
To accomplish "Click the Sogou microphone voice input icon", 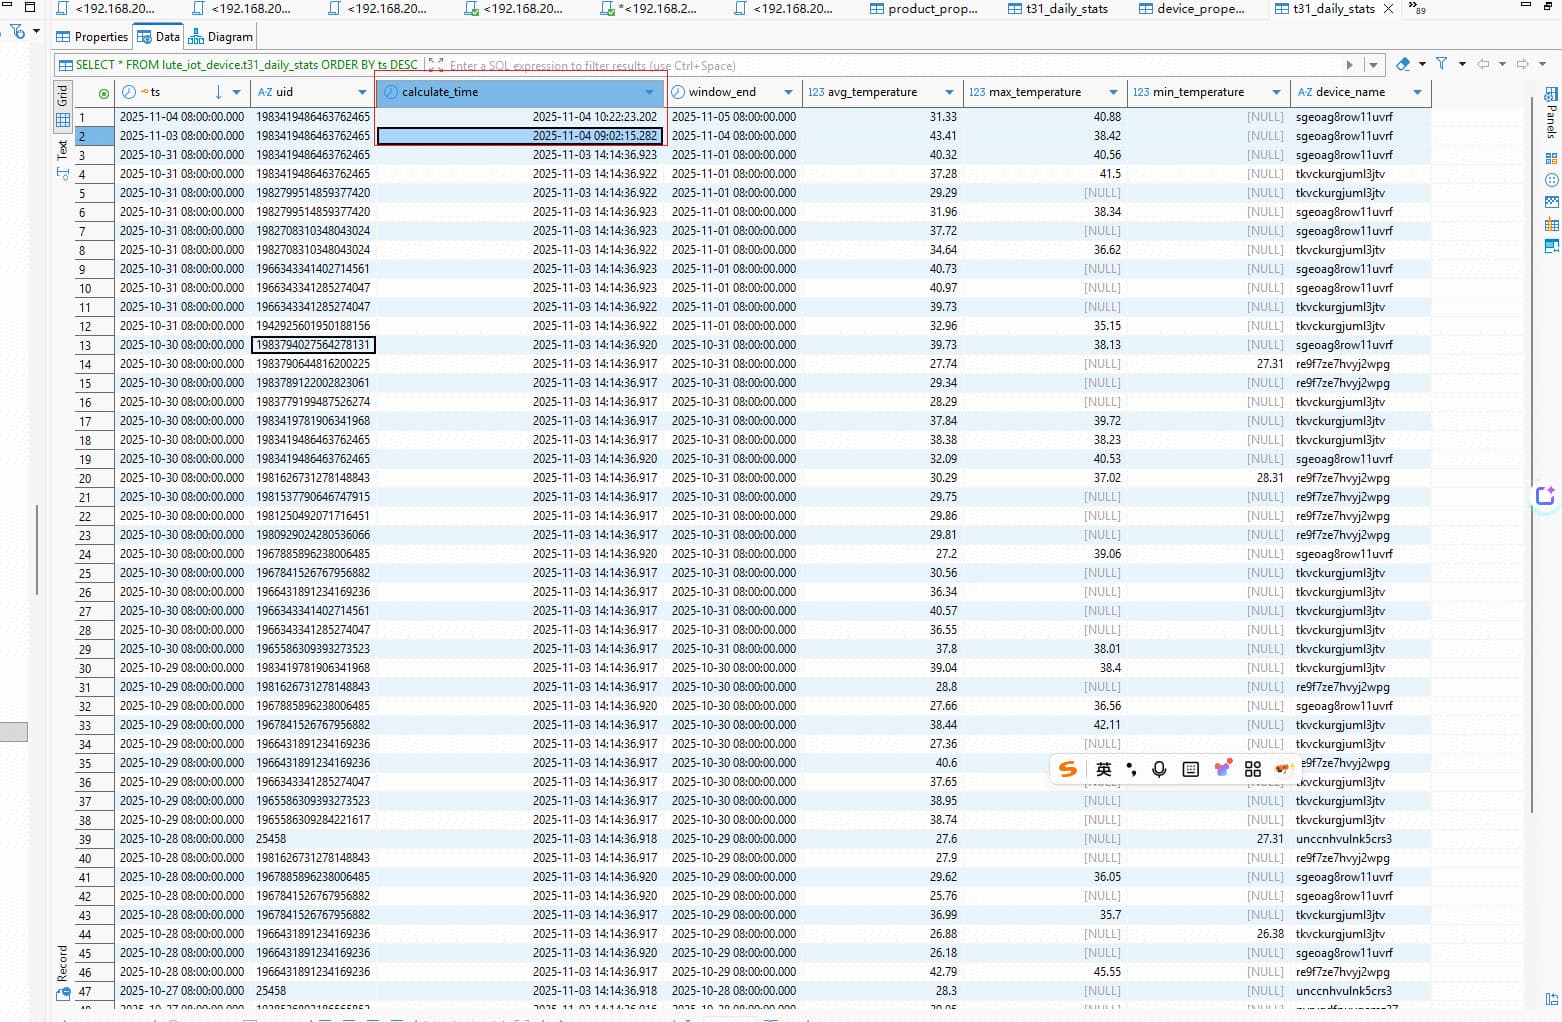I will coord(1159,769).
